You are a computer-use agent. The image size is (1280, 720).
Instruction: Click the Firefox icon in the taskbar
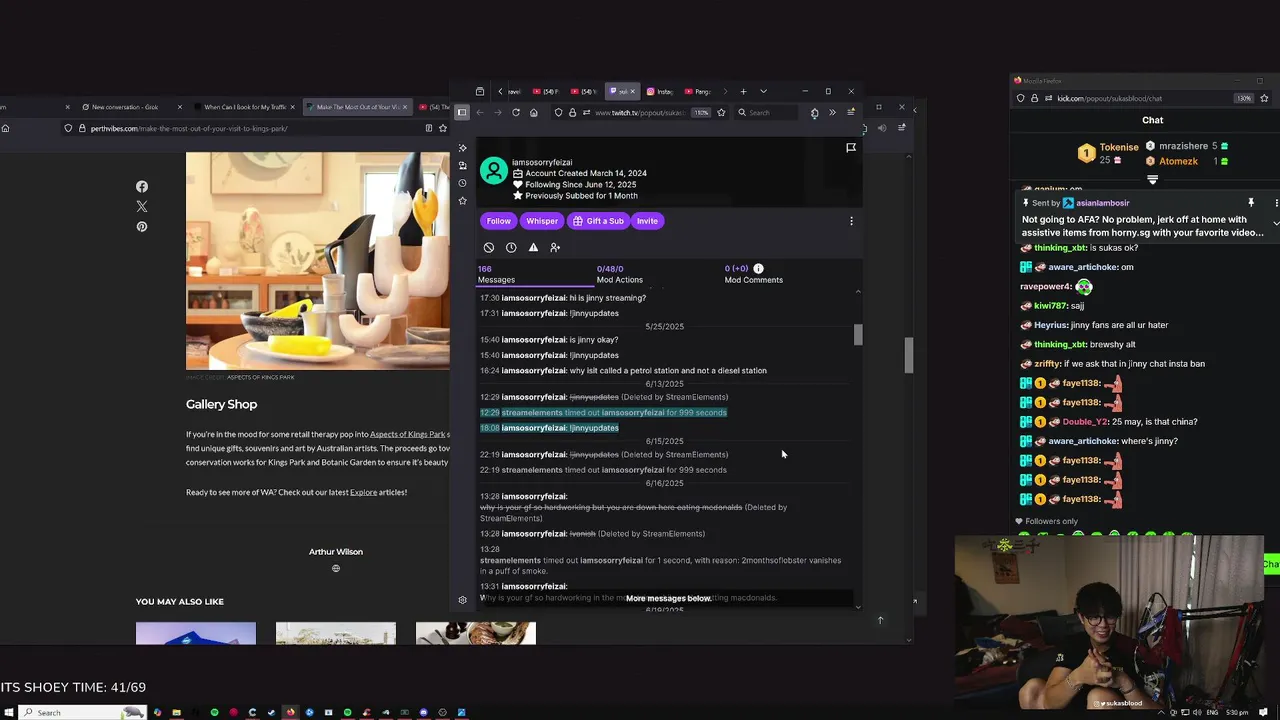pyautogui.click(x=290, y=713)
